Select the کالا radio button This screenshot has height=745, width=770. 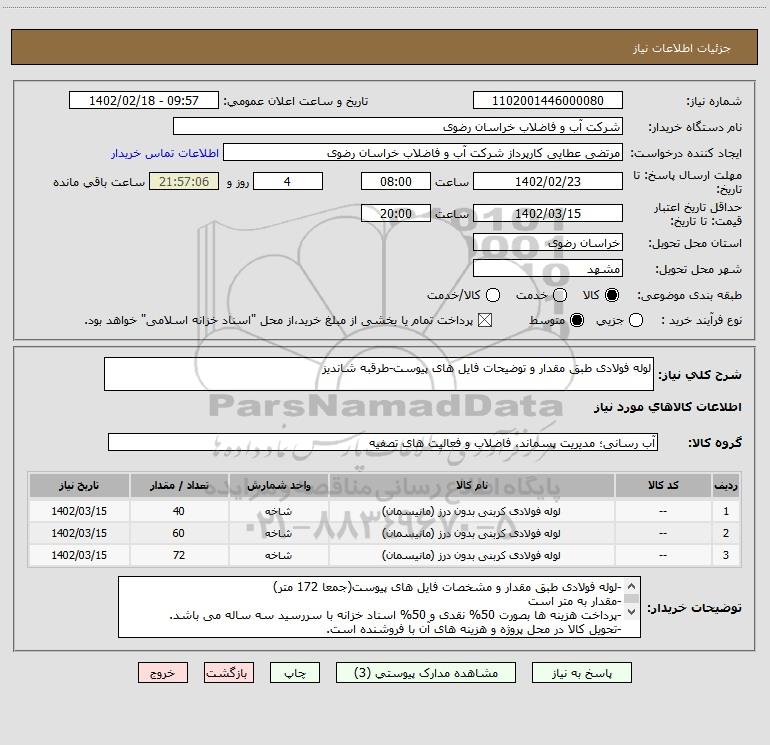pos(612,295)
